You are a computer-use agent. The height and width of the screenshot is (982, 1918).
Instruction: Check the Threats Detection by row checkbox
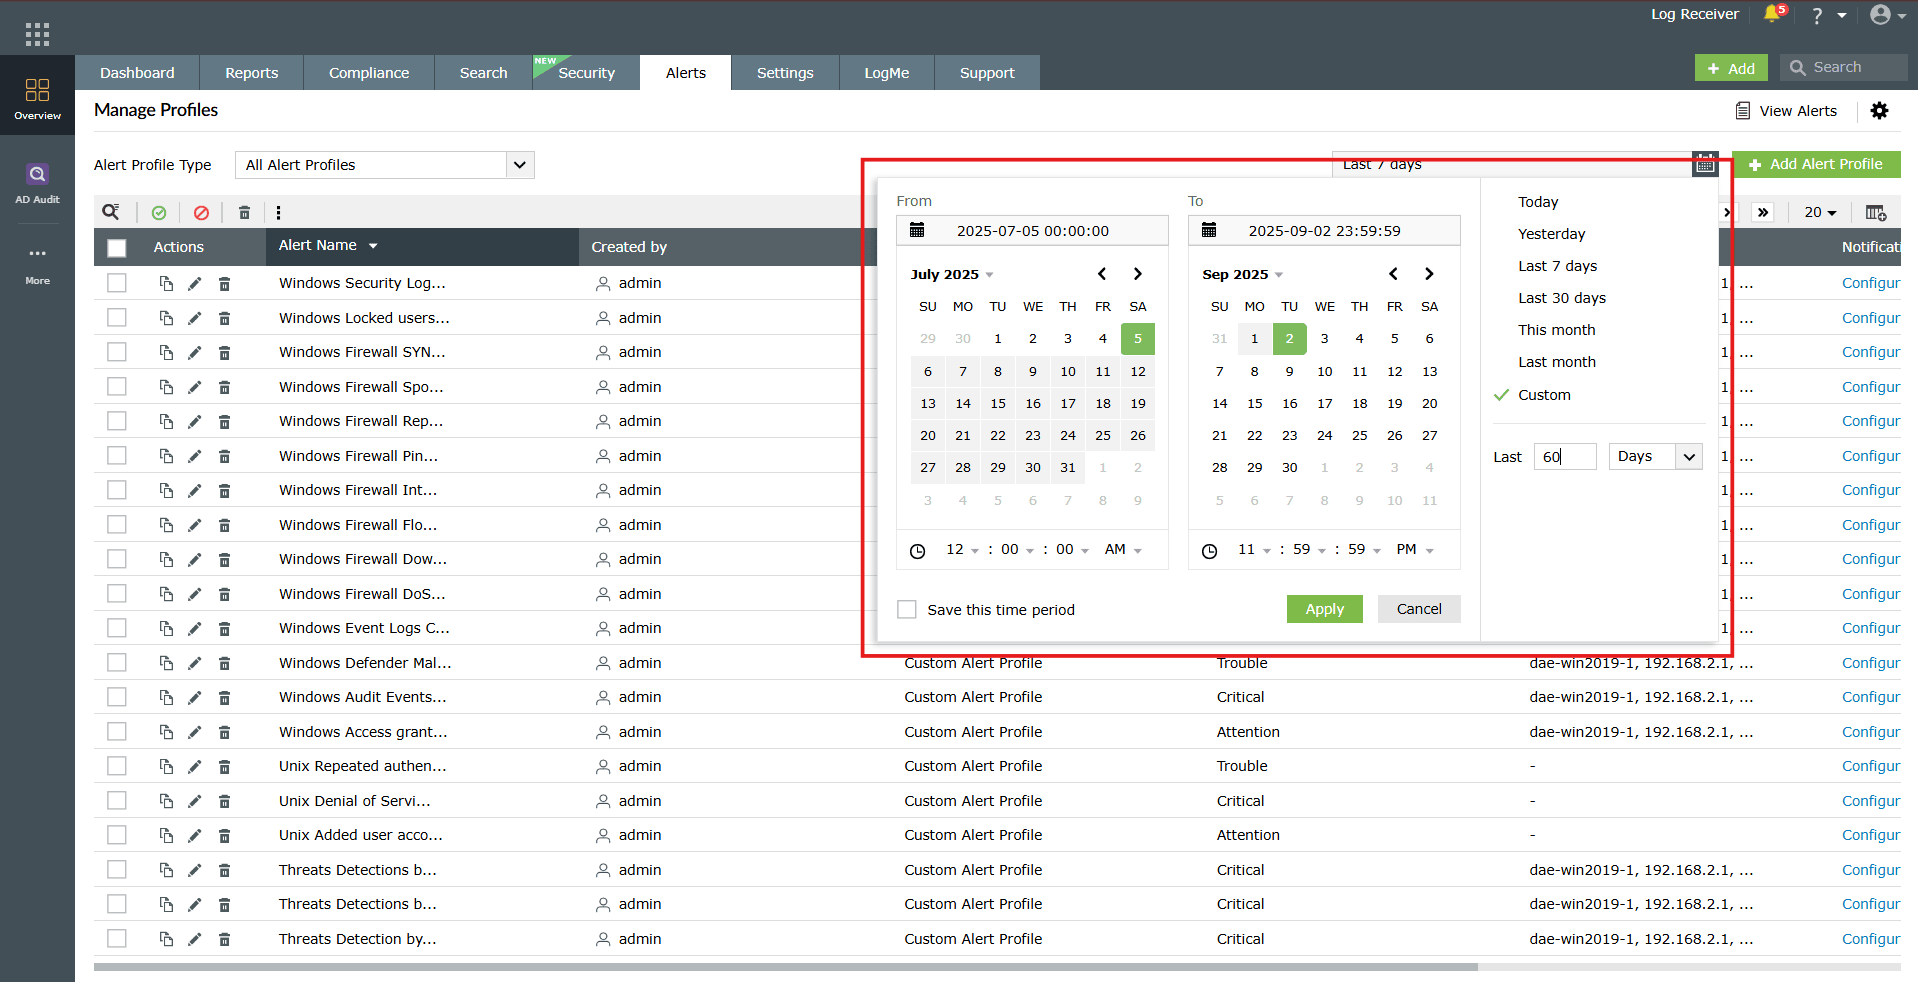(x=117, y=939)
